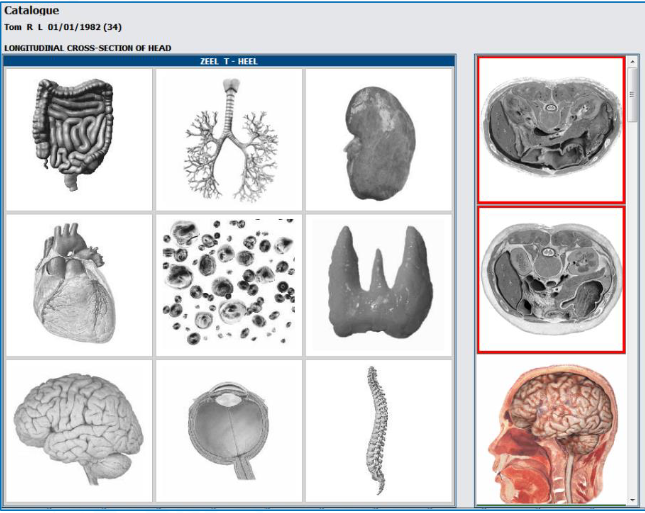Select the brain organ image
The width and height of the screenshot is (645, 513).
[x=79, y=431]
